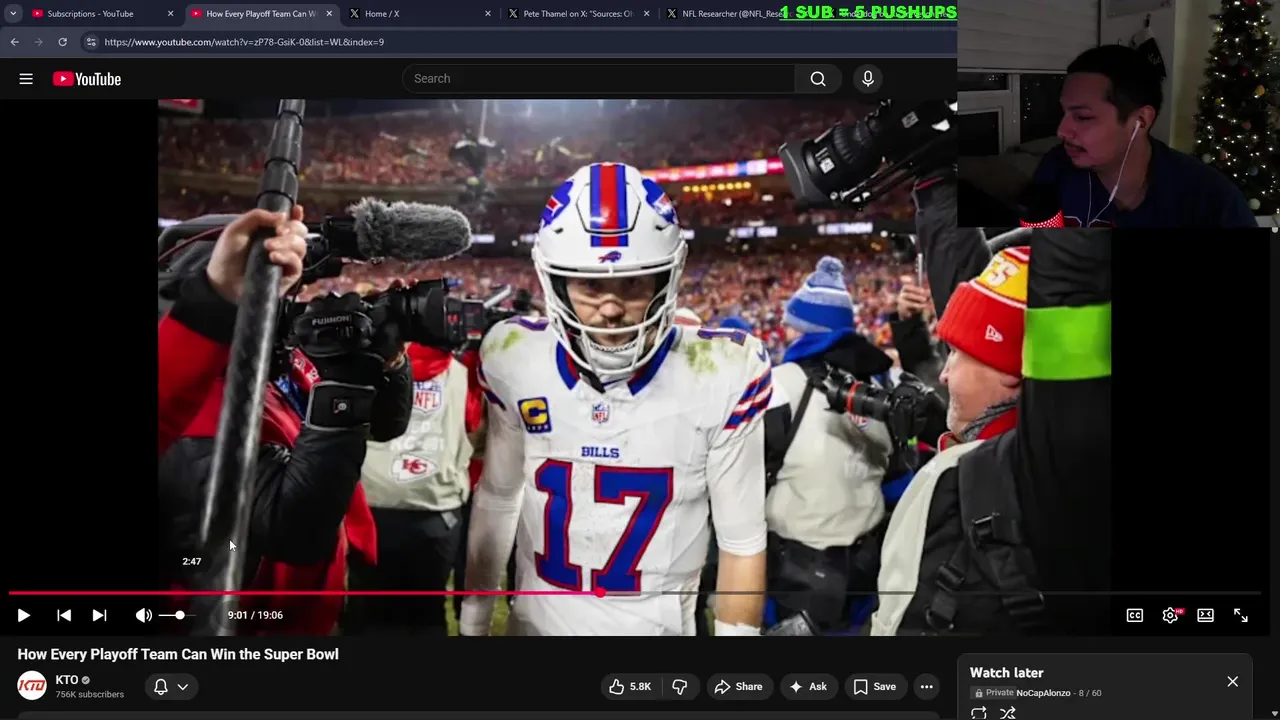The height and width of the screenshot is (720, 1280).
Task: Close the Watch later playlist panel
Action: click(x=1232, y=682)
